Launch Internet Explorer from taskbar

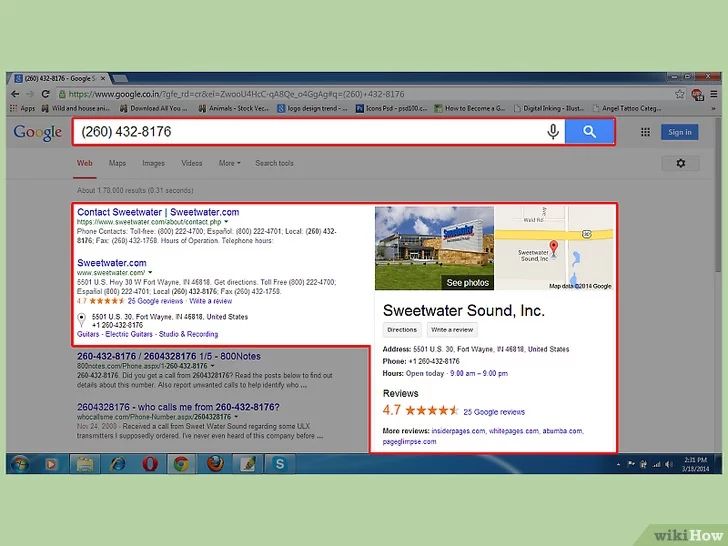click(117, 464)
